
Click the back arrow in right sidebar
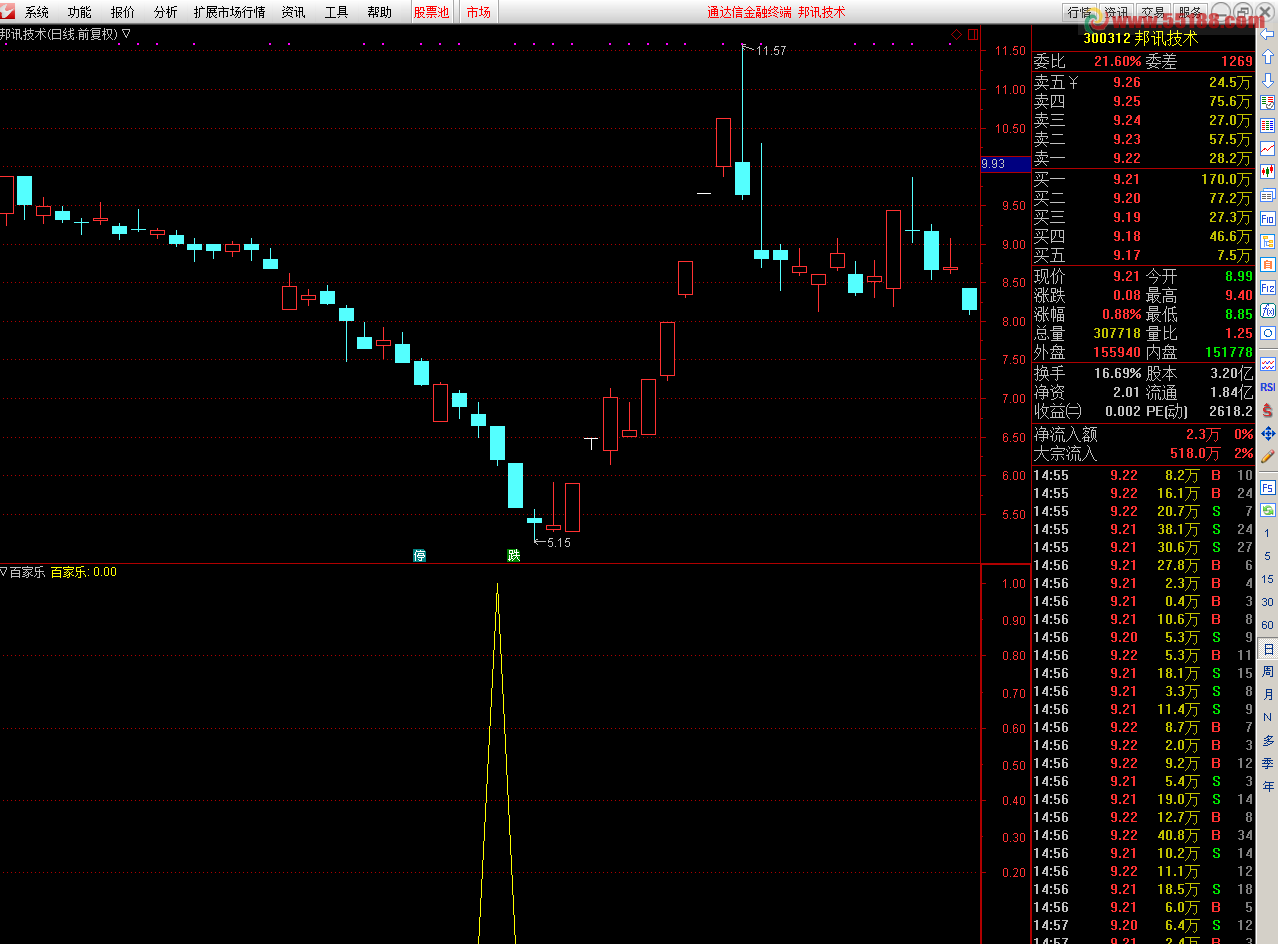tap(1267, 35)
